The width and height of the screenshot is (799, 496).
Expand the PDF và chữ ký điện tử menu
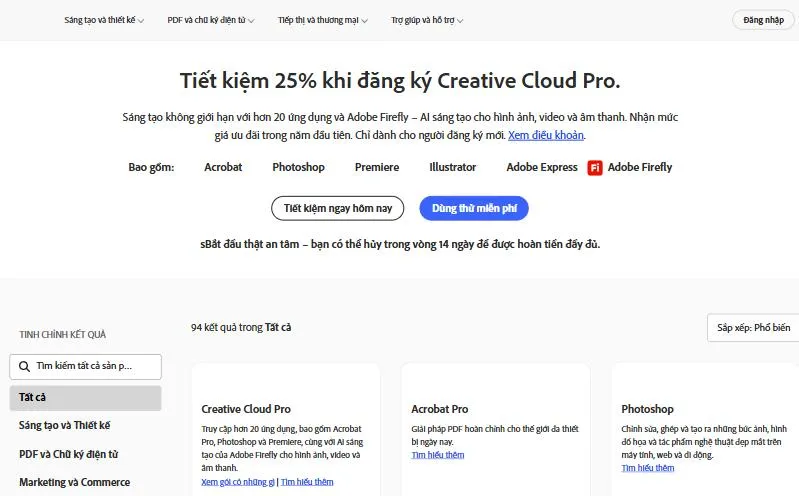coord(211,20)
